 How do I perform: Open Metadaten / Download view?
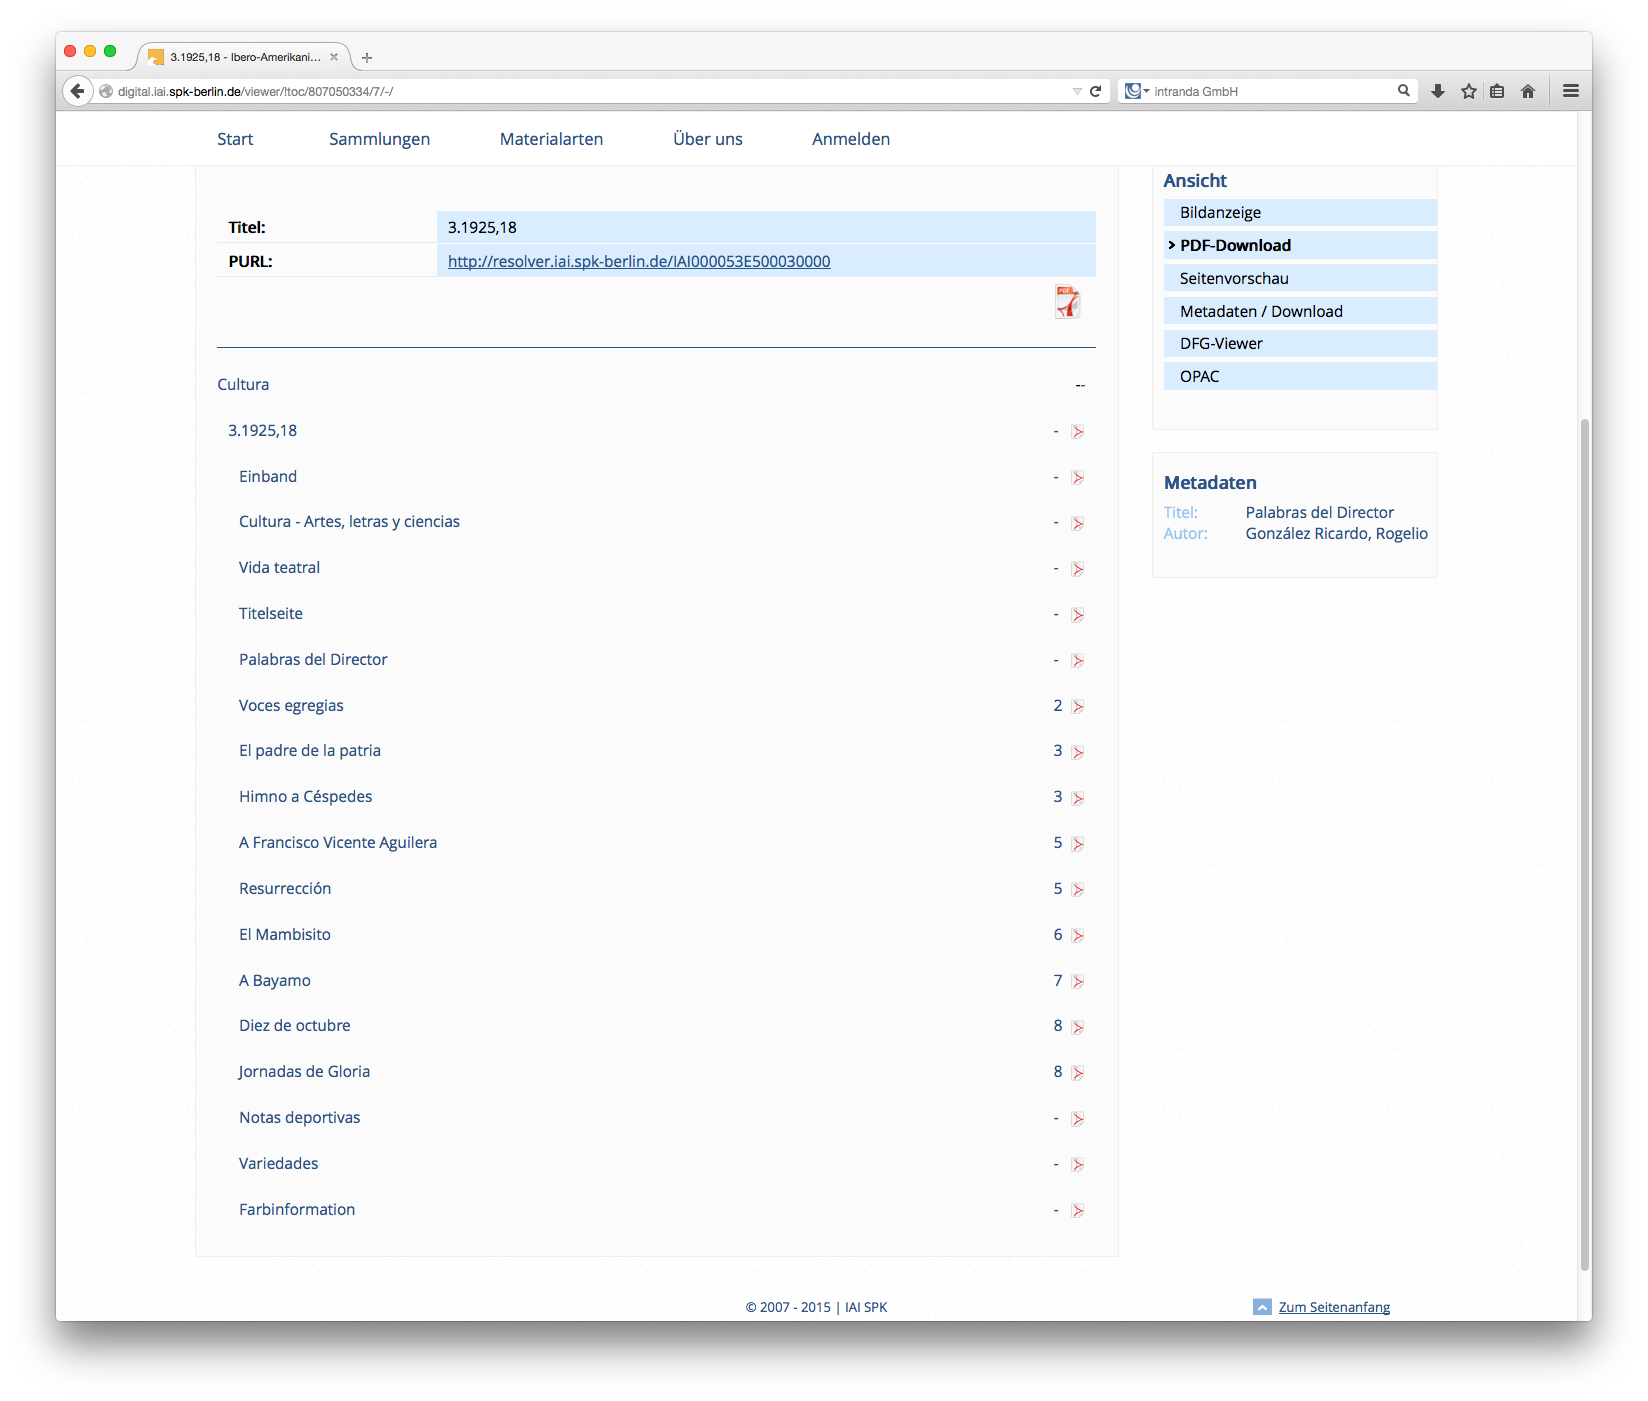1300,311
